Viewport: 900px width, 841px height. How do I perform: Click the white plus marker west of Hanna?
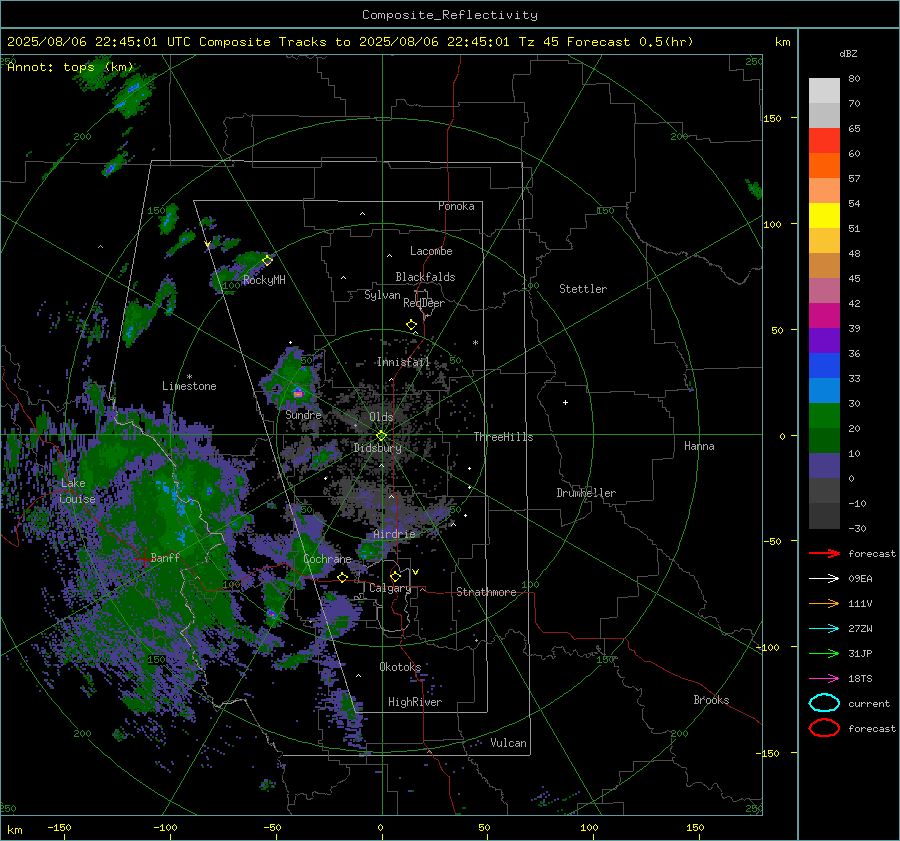(x=565, y=402)
